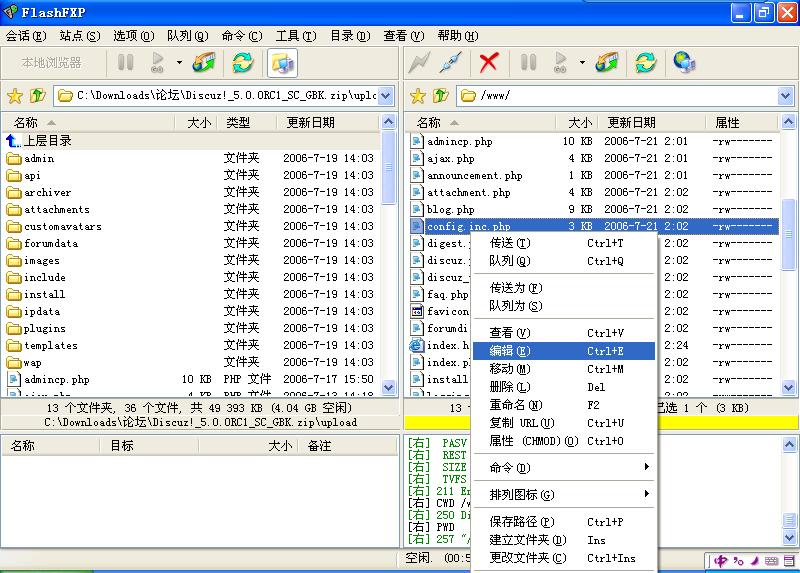Click local pane up-folder icon
Screen dimensions: 800x573
tap(38, 95)
